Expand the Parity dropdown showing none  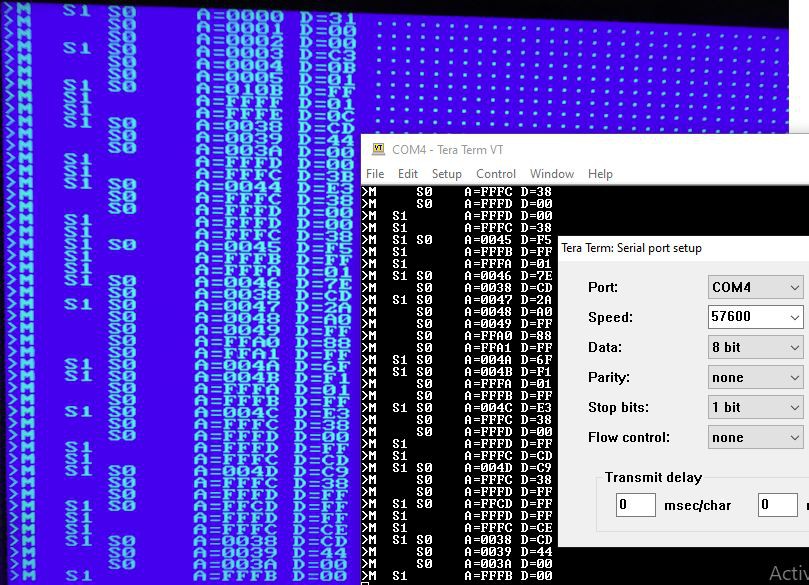pos(795,378)
